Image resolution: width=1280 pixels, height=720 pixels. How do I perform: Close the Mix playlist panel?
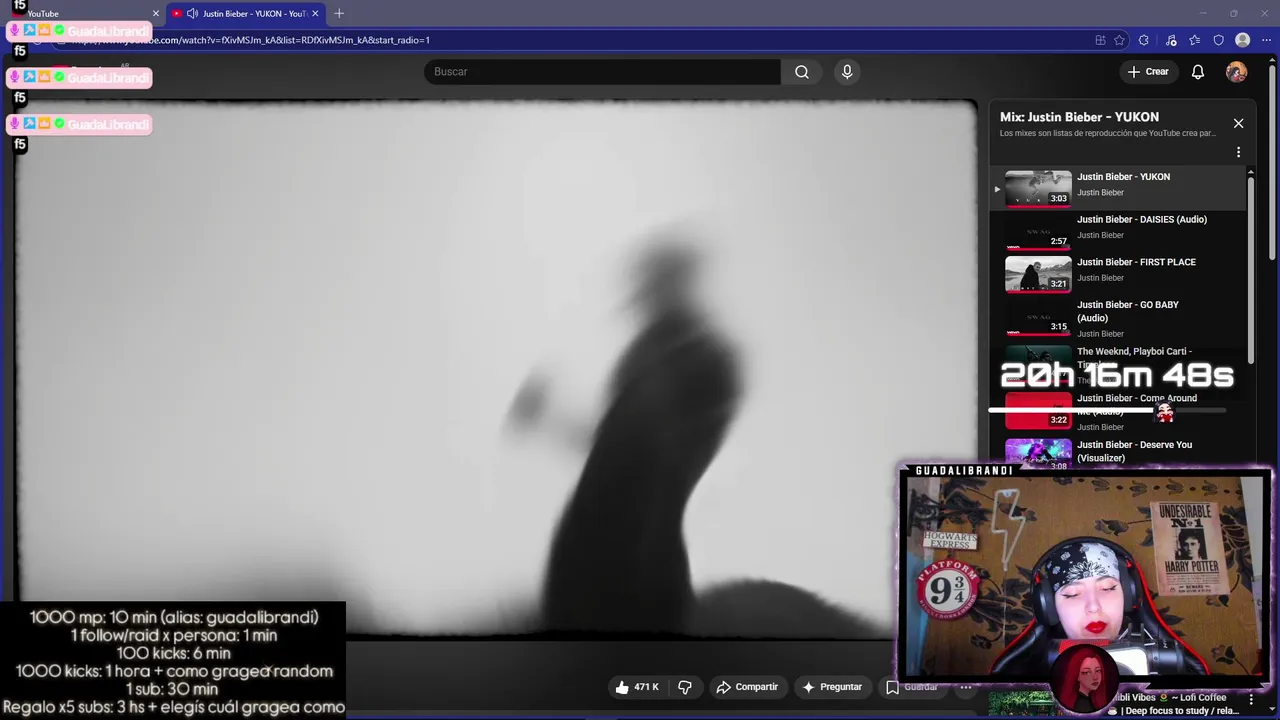point(1238,123)
